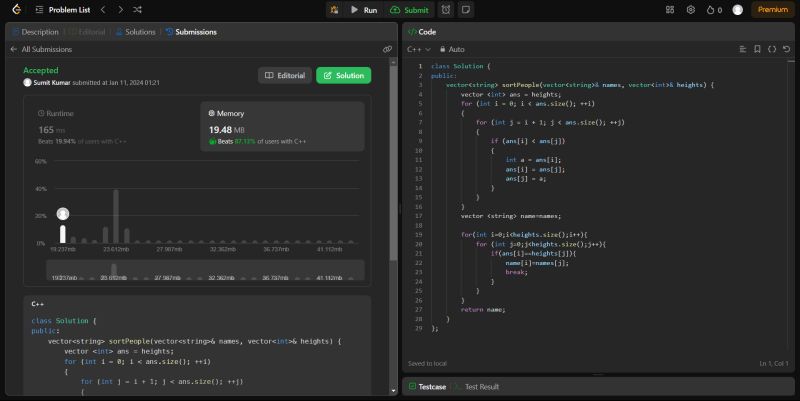Go to previous problem arrow
Image resolution: width=800 pixels, height=401 pixels.
point(103,10)
